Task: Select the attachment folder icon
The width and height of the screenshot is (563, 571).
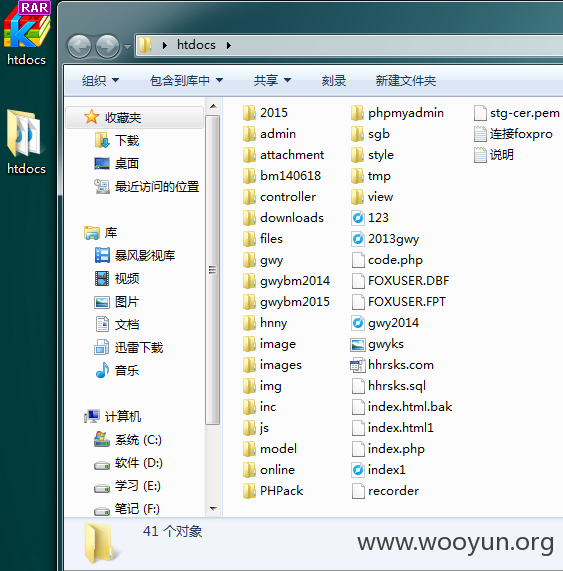Action: (x=249, y=155)
